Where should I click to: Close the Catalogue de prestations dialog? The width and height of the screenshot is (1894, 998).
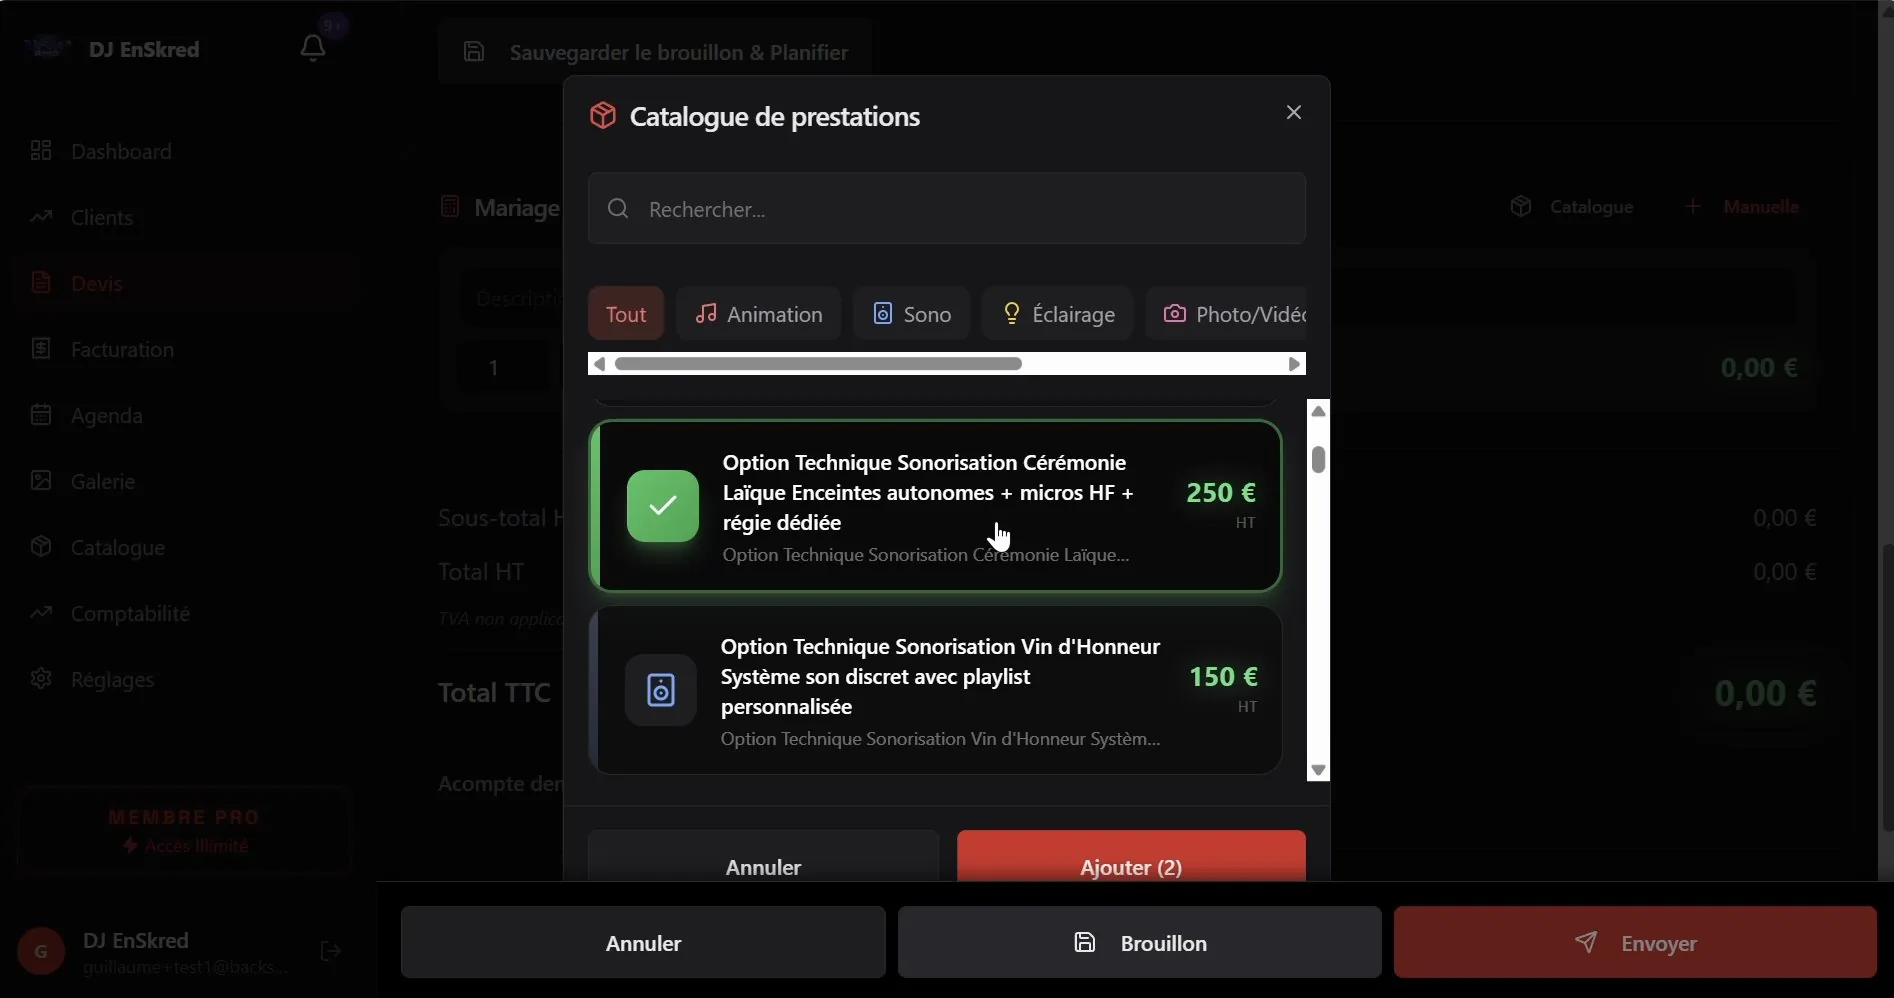click(1294, 112)
